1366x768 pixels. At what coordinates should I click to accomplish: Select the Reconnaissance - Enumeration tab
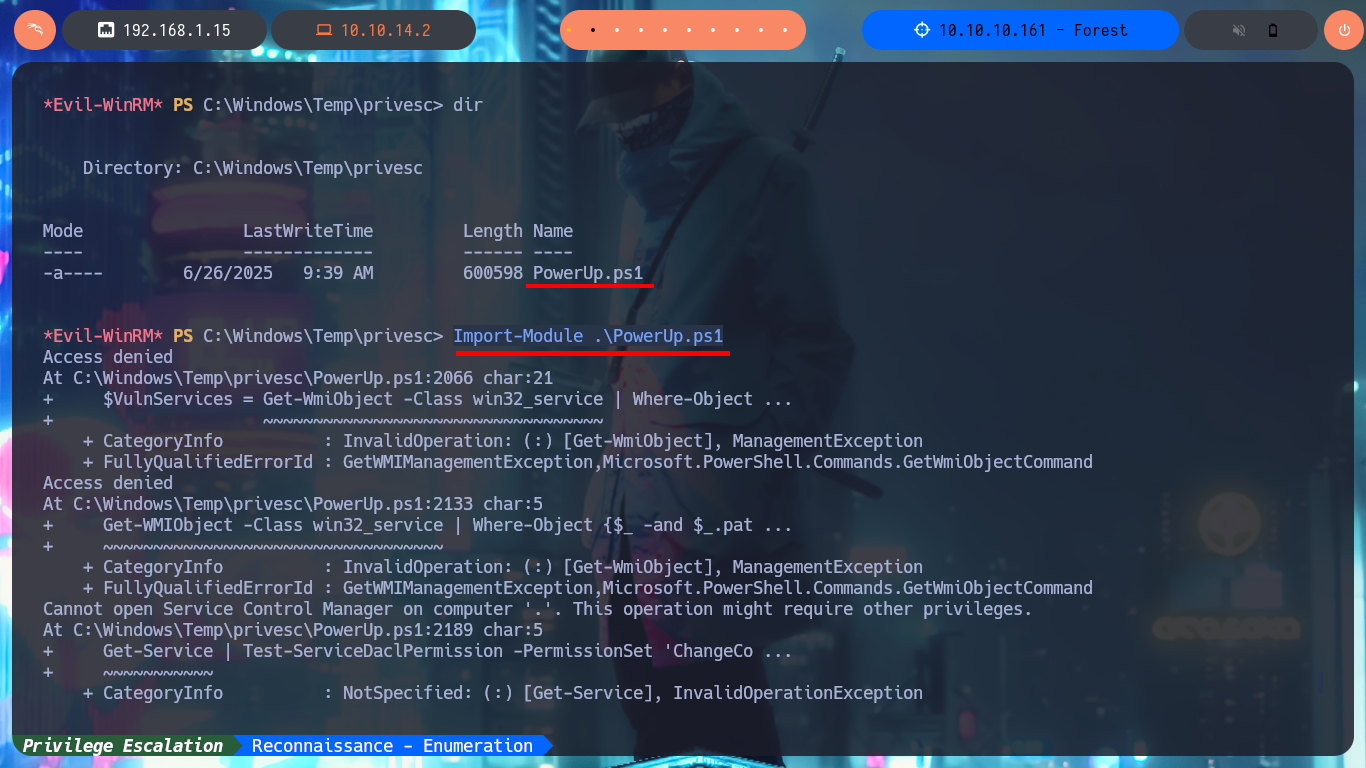pyautogui.click(x=393, y=745)
